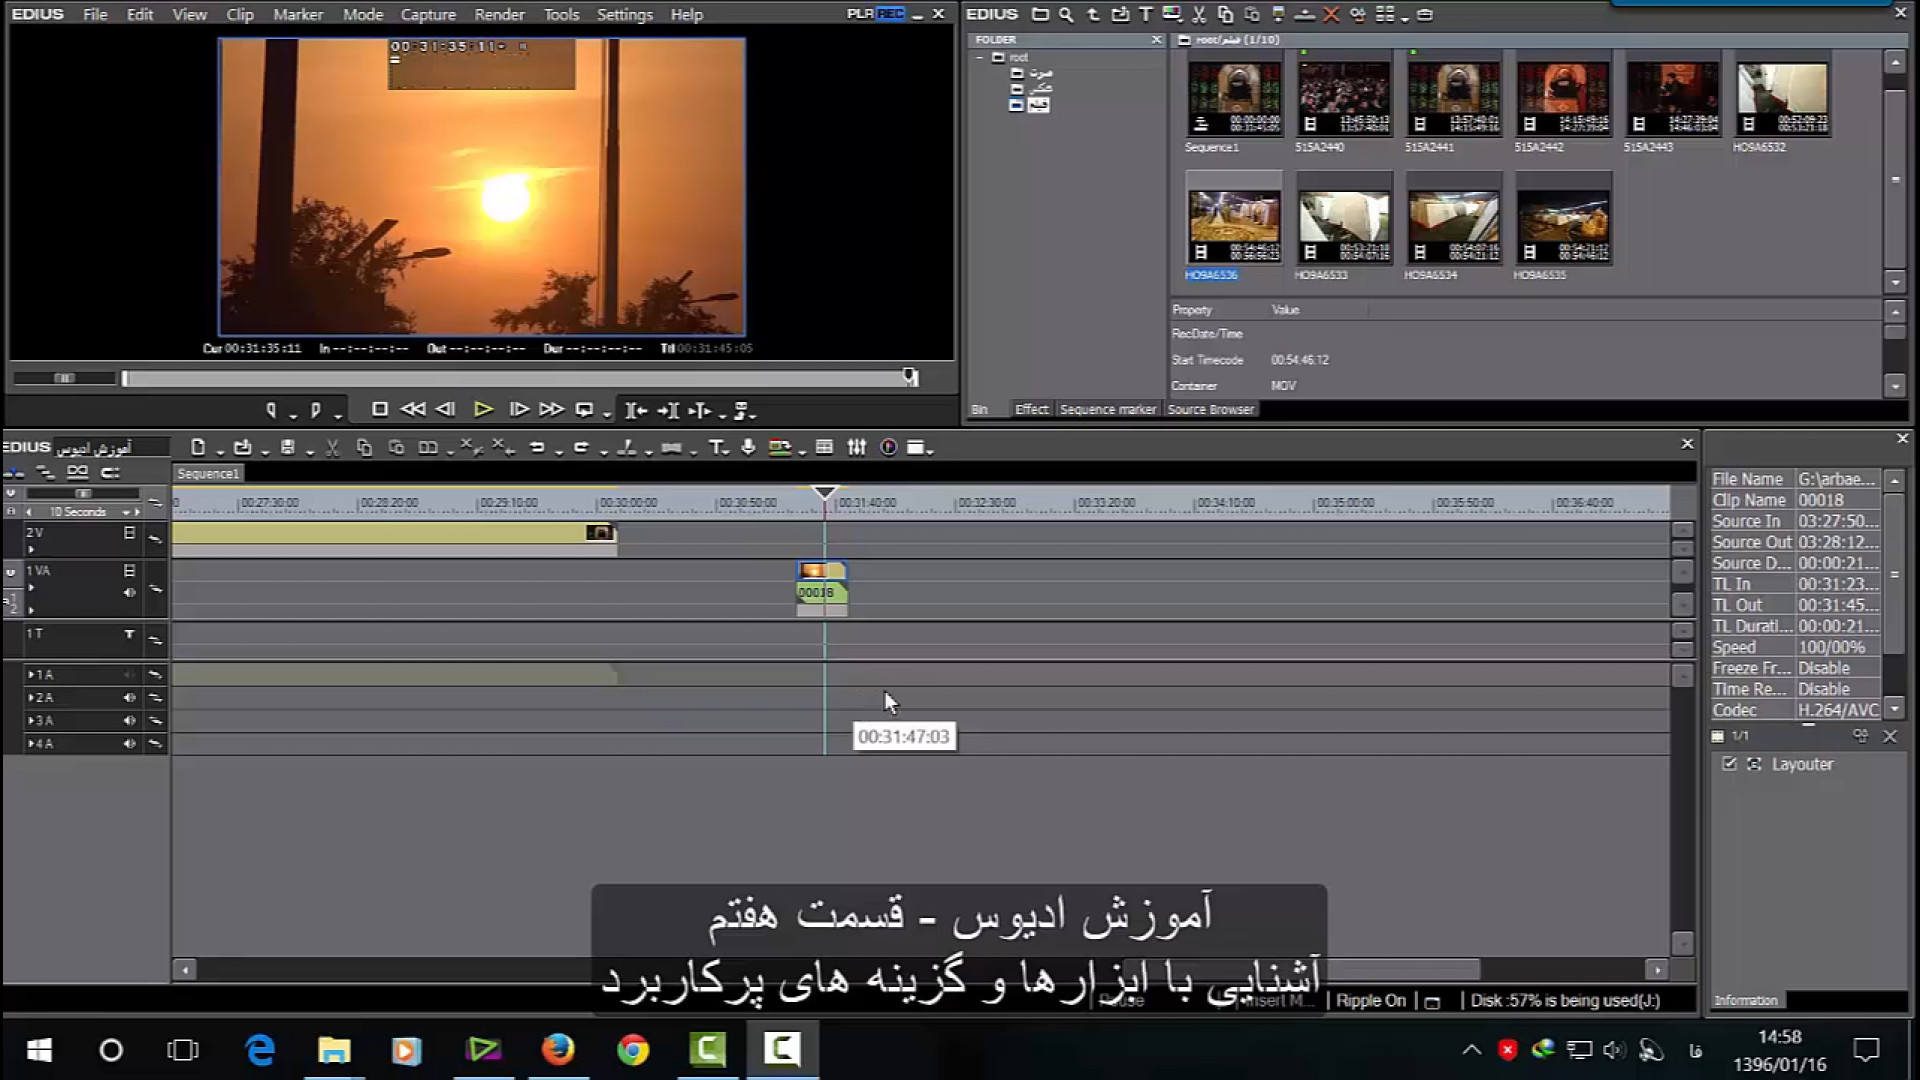This screenshot has height=1080, width=1920.
Task: Mute audio on track 2A
Action: pos(129,698)
